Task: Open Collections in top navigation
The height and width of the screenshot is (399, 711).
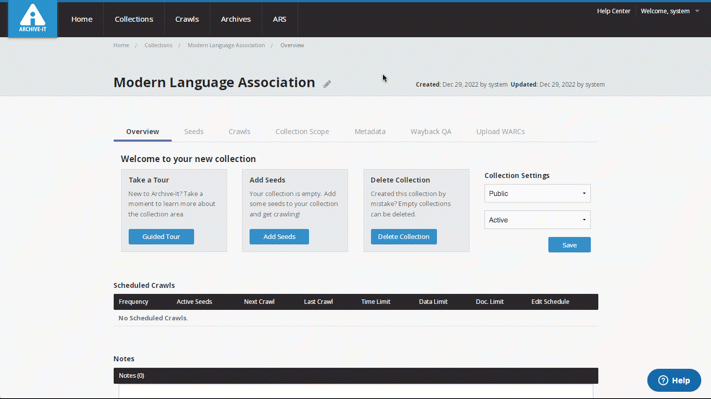Action: pyautogui.click(x=134, y=19)
